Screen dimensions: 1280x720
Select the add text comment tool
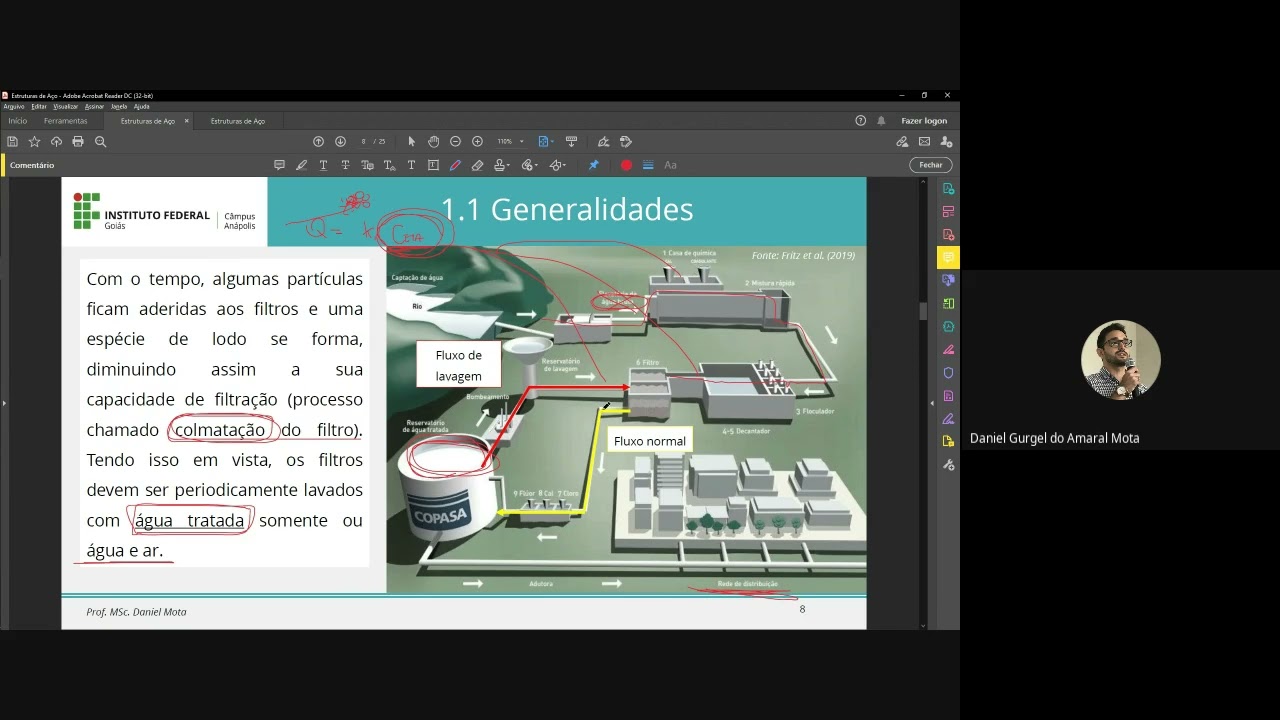tap(411, 165)
